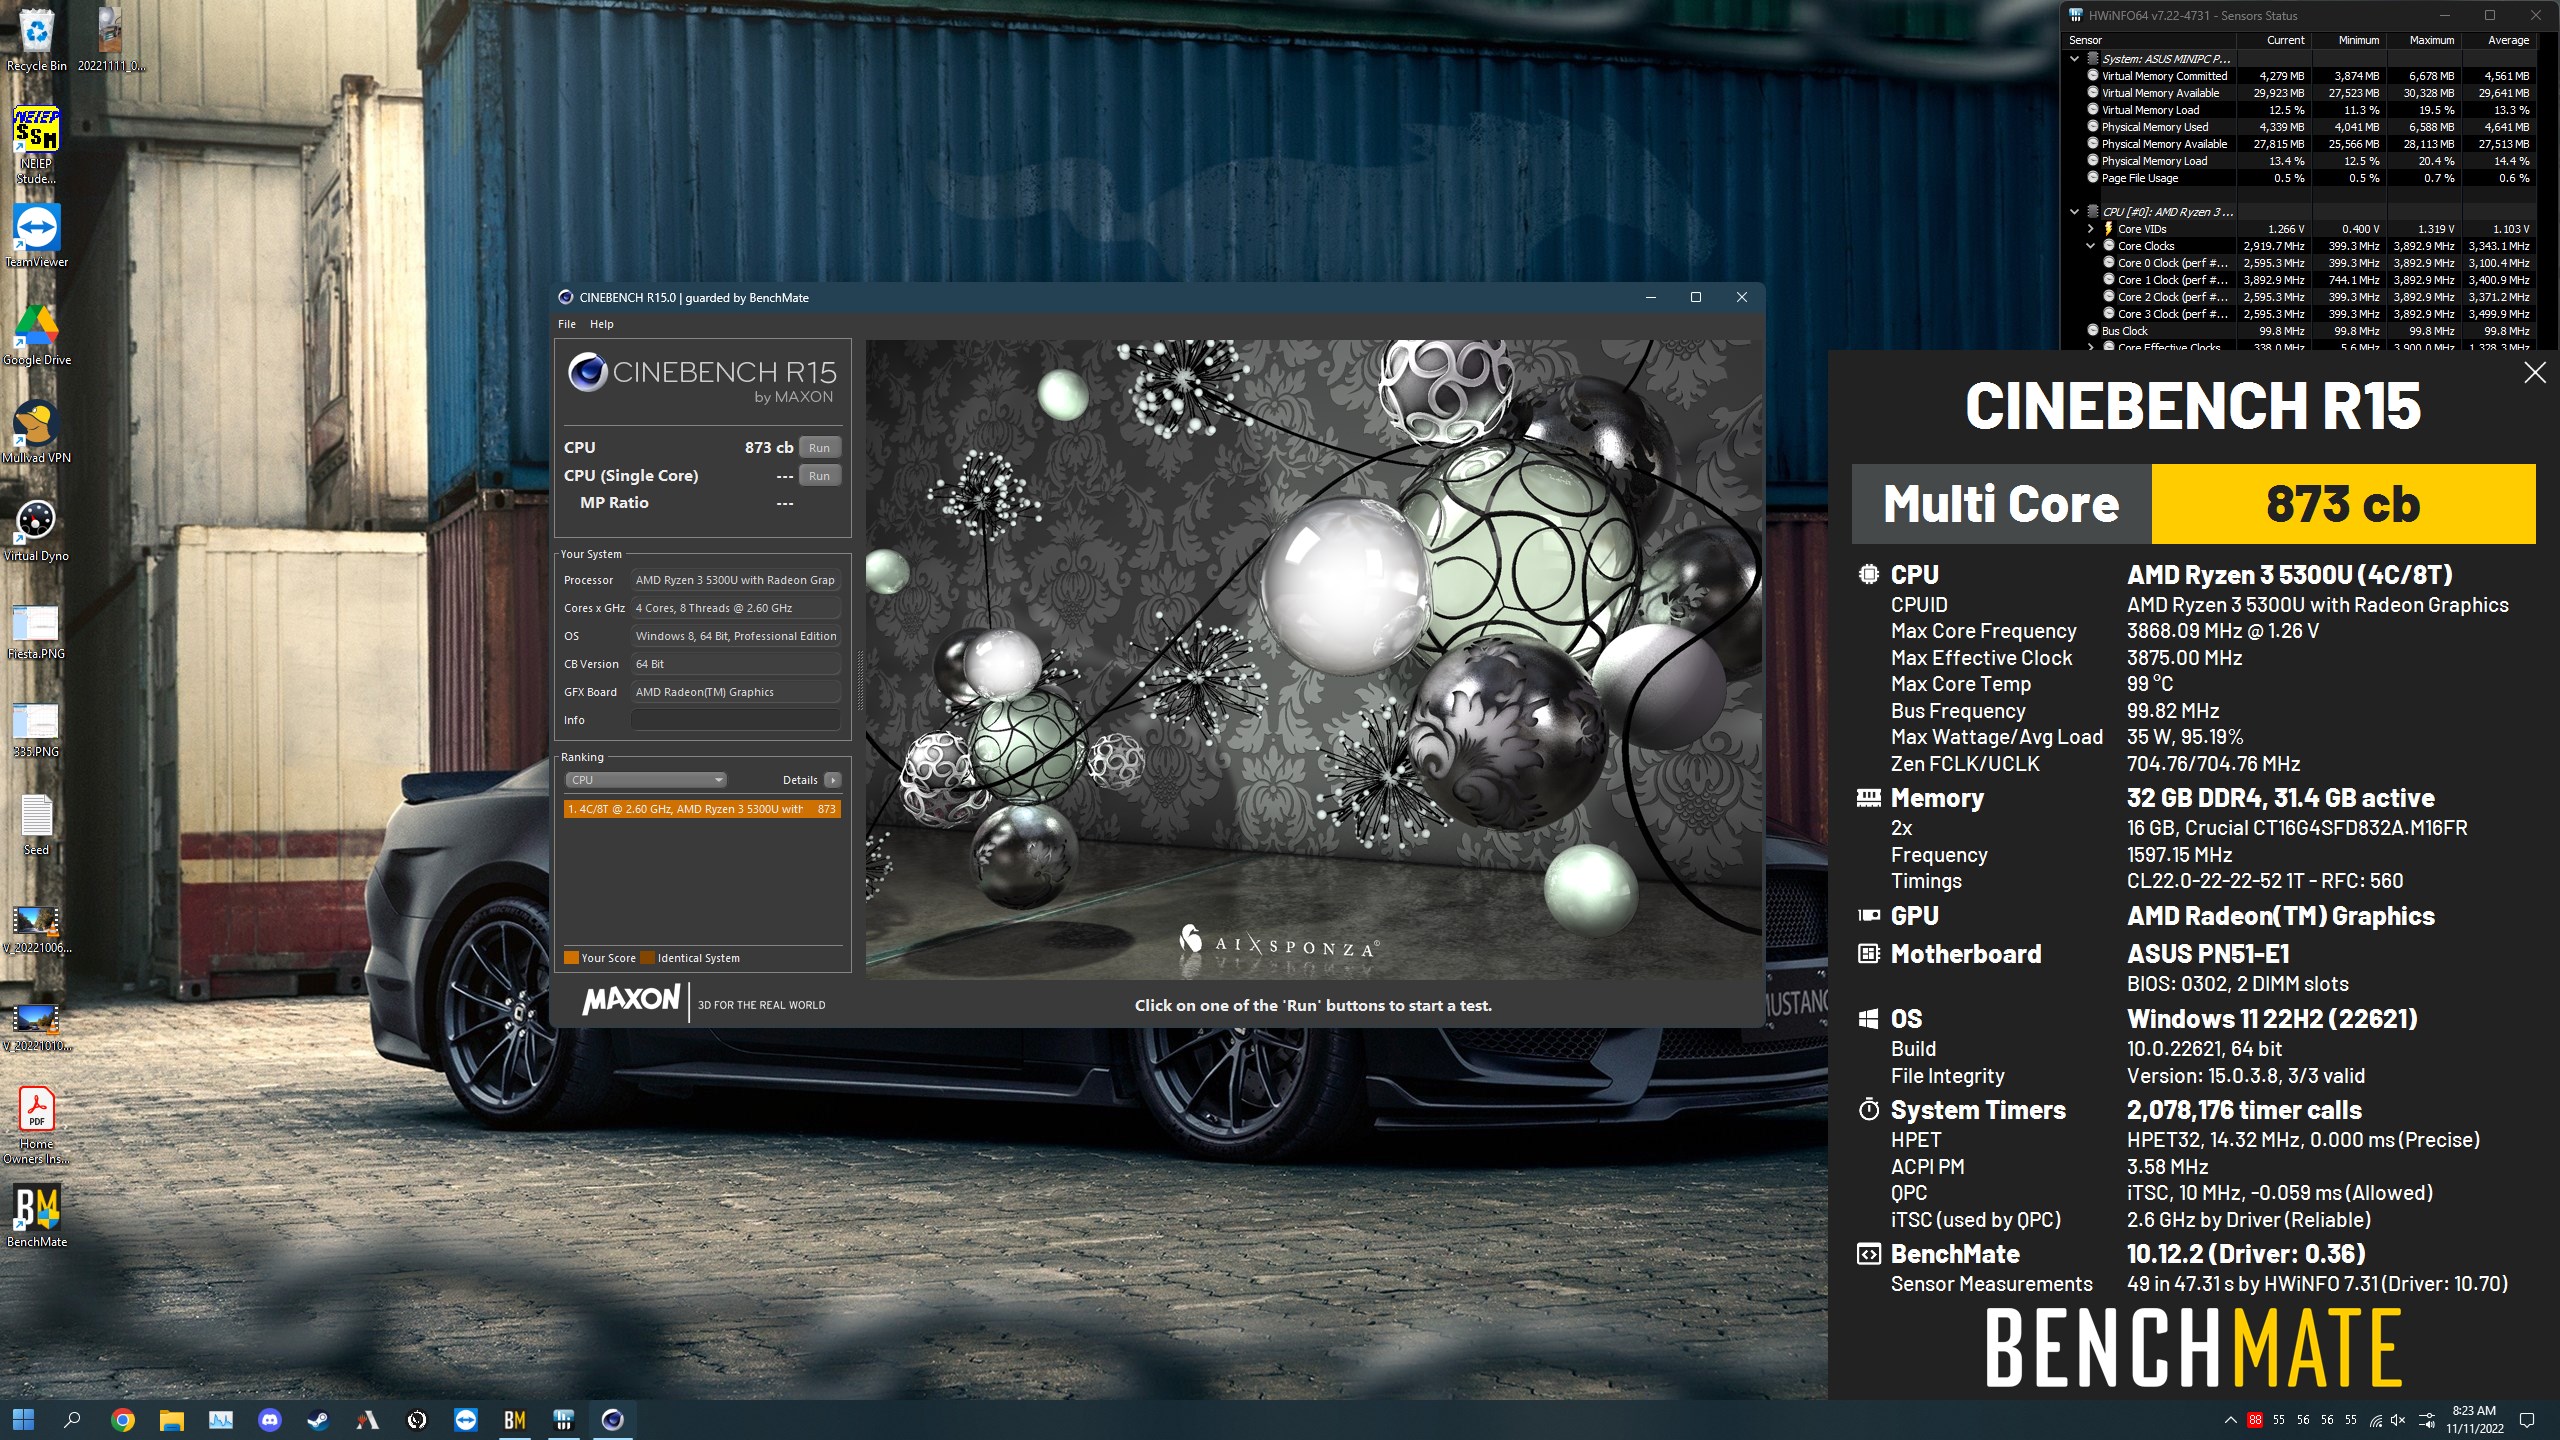Image resolution: width=2560 pixels, height=1440 pixels.
Task: Click the clock icon beside Physical Memory Available
Action: [x=2092, y=144]
